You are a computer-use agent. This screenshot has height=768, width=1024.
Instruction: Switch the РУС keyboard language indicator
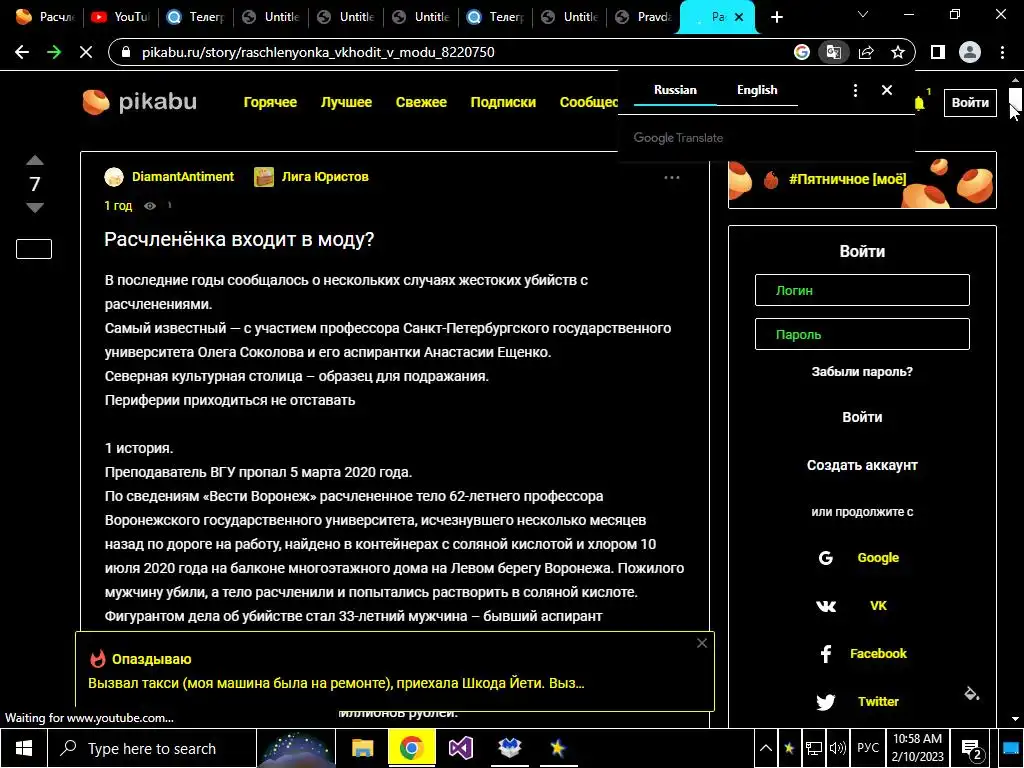[867, 748]
